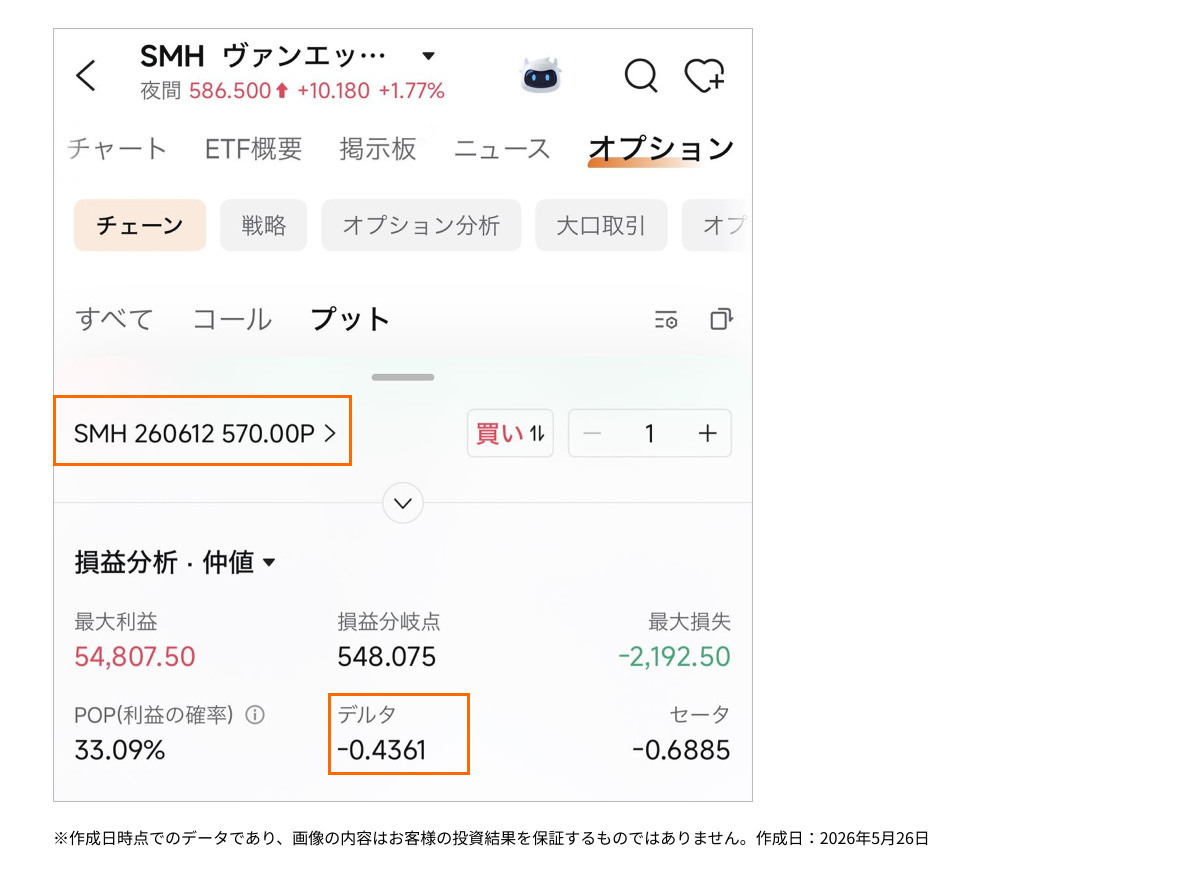Switch to the ニュース tab

pyautogui.click(x=501, y=148)
